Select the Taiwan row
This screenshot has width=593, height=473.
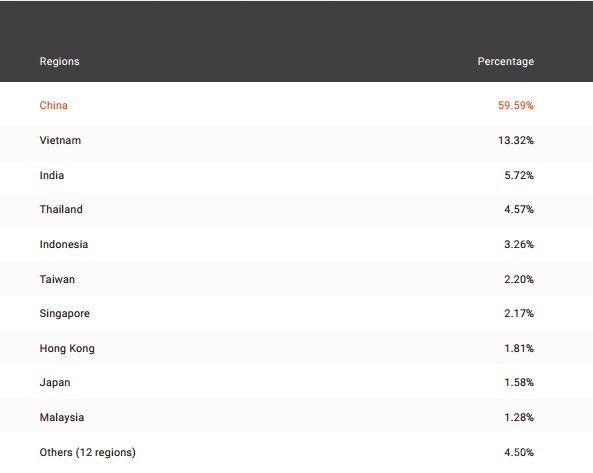(x=296, y=279)
